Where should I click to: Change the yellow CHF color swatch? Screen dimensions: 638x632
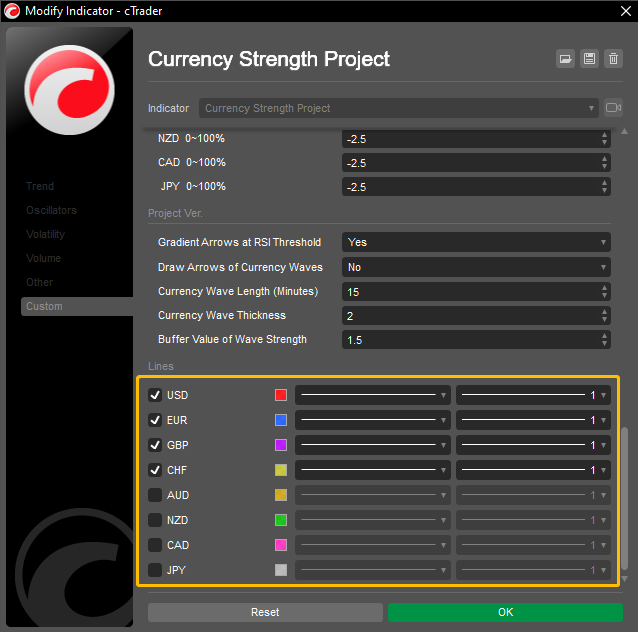point(281,470)
